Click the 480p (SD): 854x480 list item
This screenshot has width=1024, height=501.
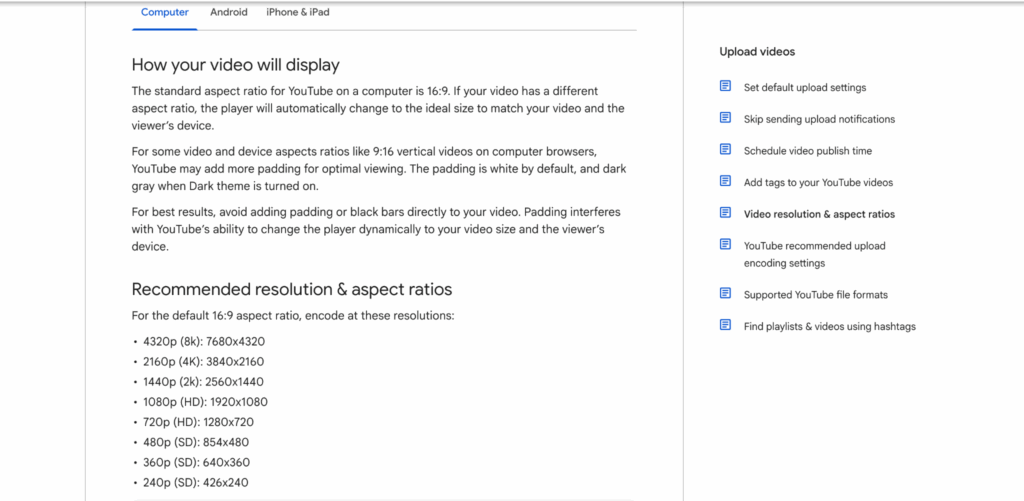[196, 442]
